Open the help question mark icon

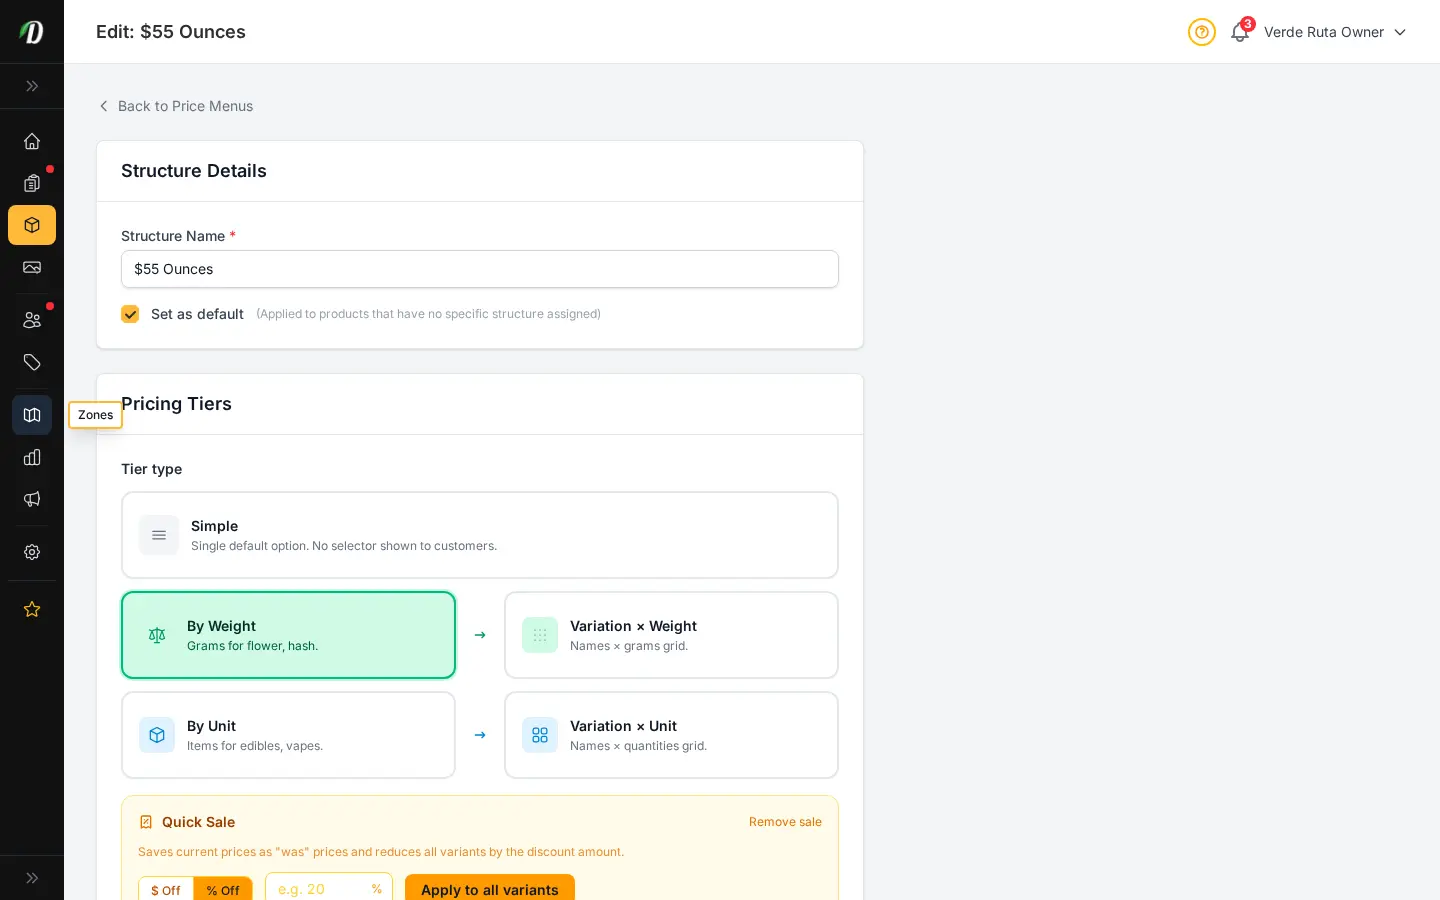coord(1202,32)
